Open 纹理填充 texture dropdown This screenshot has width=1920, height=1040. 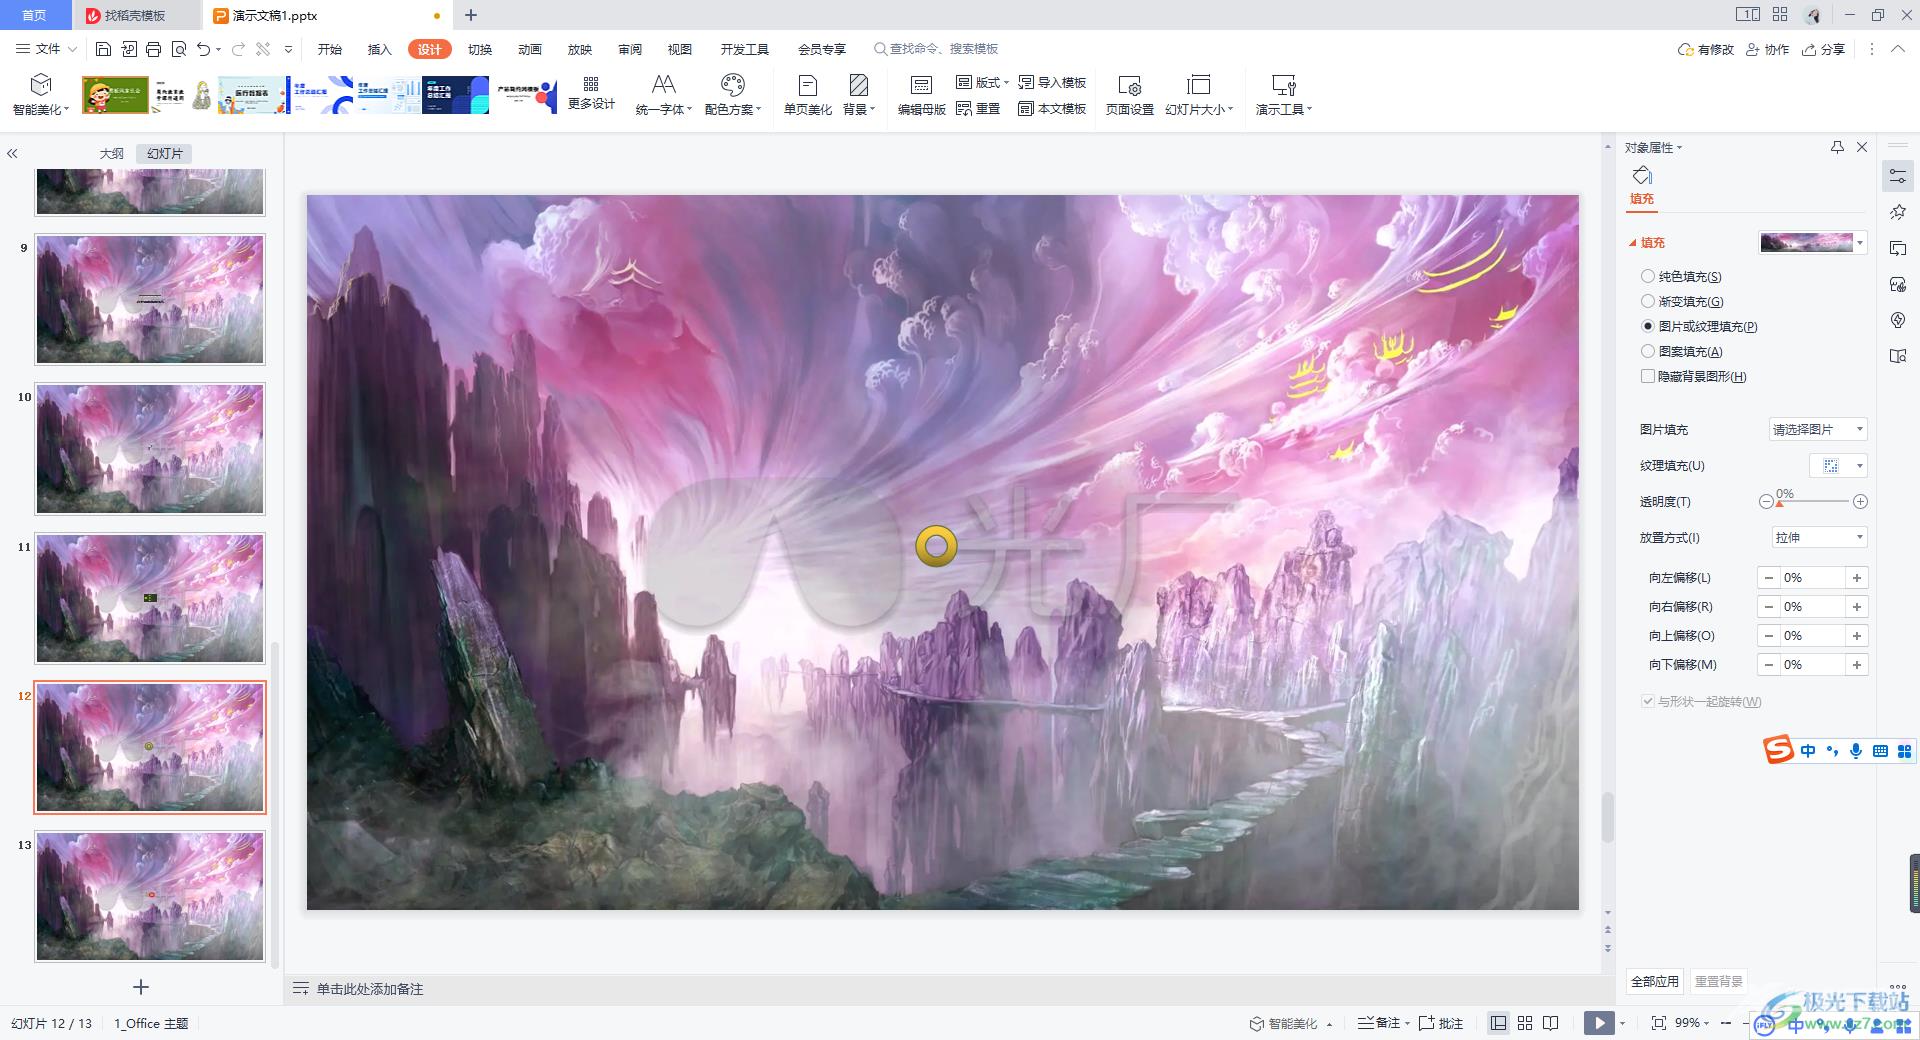click(x=1838, y=465)
